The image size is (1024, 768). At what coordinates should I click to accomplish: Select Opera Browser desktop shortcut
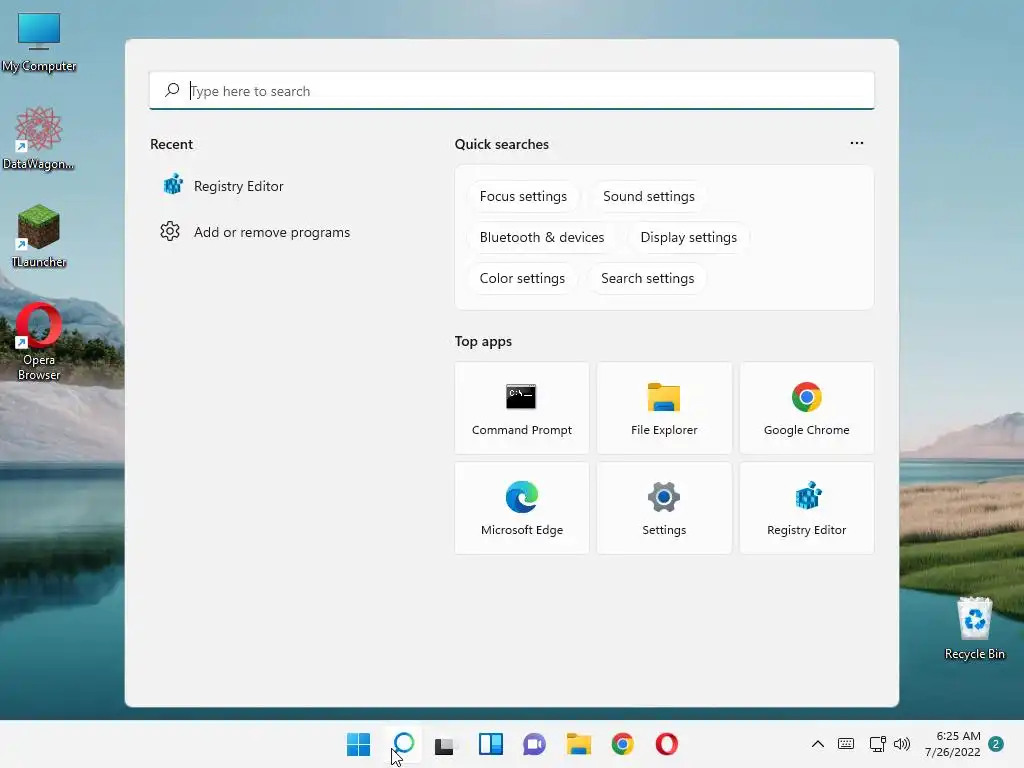tap(39, 342)
